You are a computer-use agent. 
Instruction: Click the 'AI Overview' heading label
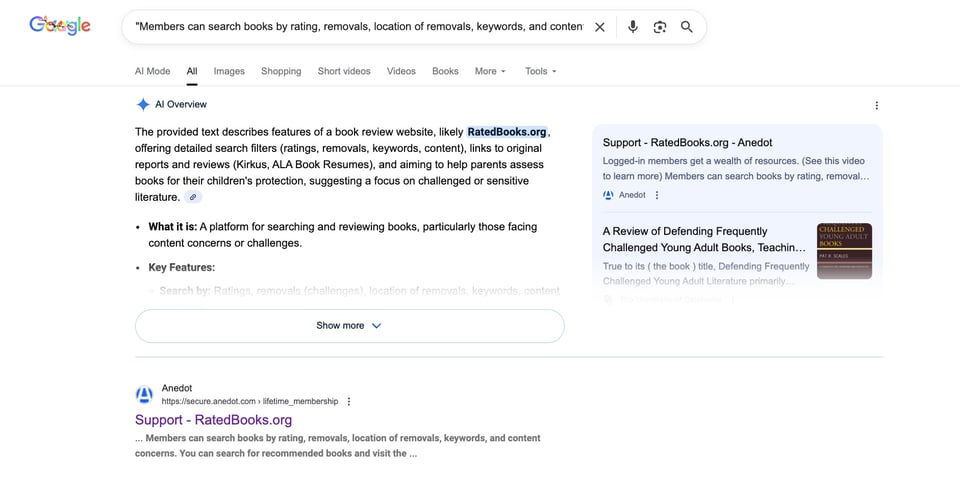point(181,105)
